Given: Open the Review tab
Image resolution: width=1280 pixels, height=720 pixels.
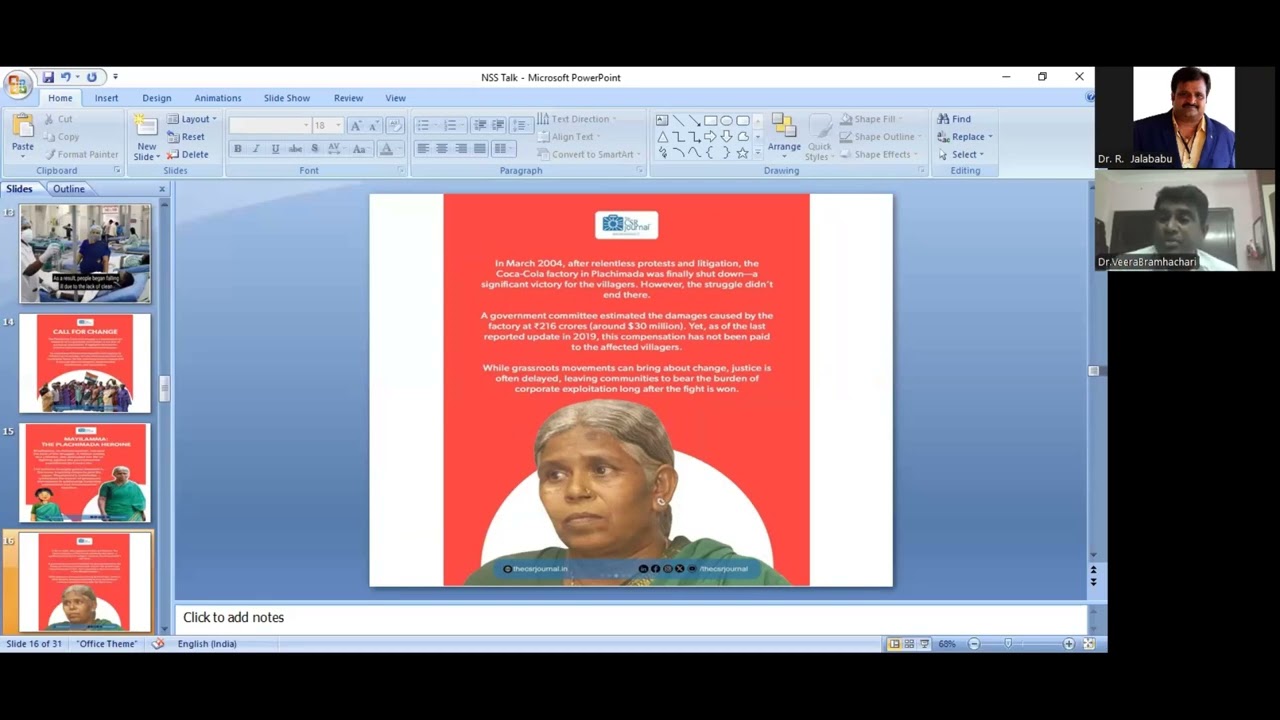Looking at the screenshot, I should point(348,98).
